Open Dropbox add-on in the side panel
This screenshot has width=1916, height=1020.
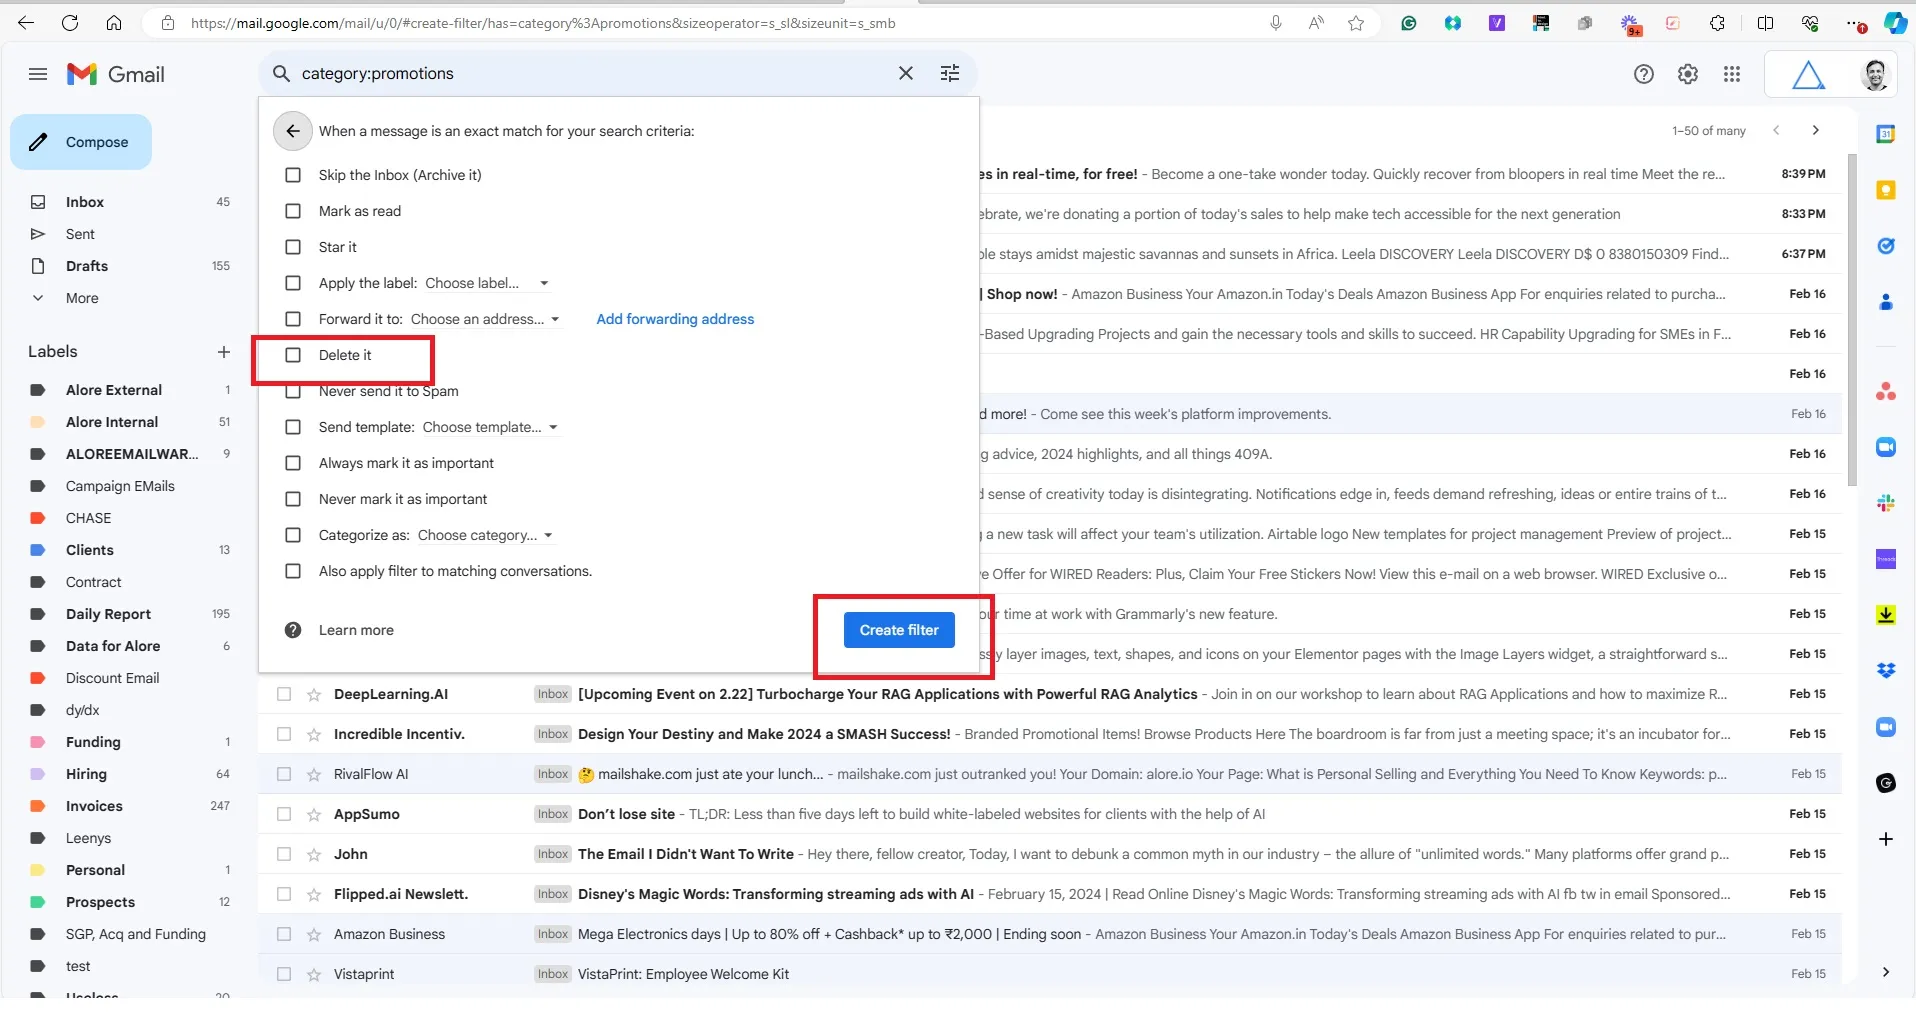[1886, 671]
